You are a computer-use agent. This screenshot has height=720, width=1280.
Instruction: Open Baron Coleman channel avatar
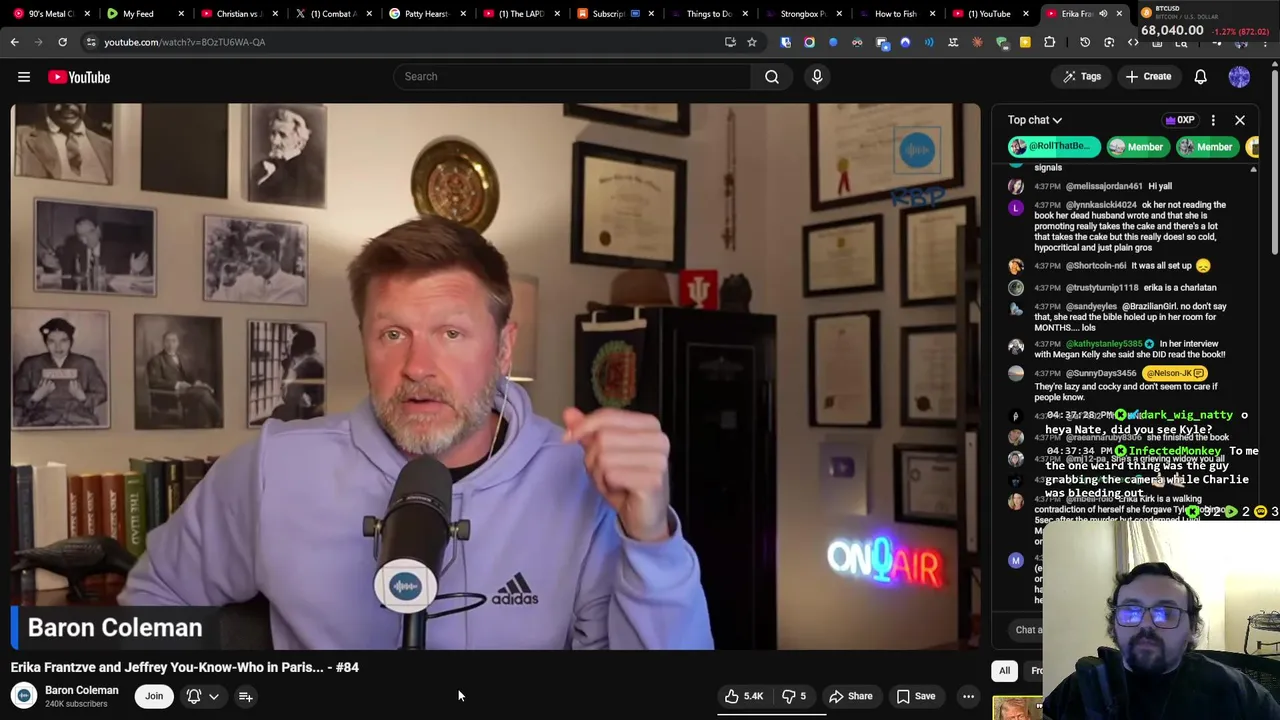pos(24,696)
